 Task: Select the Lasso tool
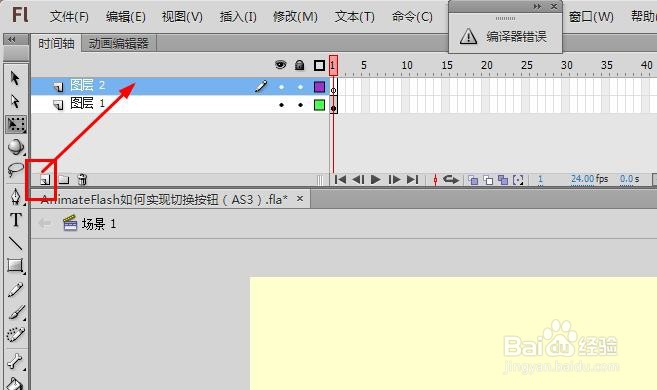coord(16,169)
